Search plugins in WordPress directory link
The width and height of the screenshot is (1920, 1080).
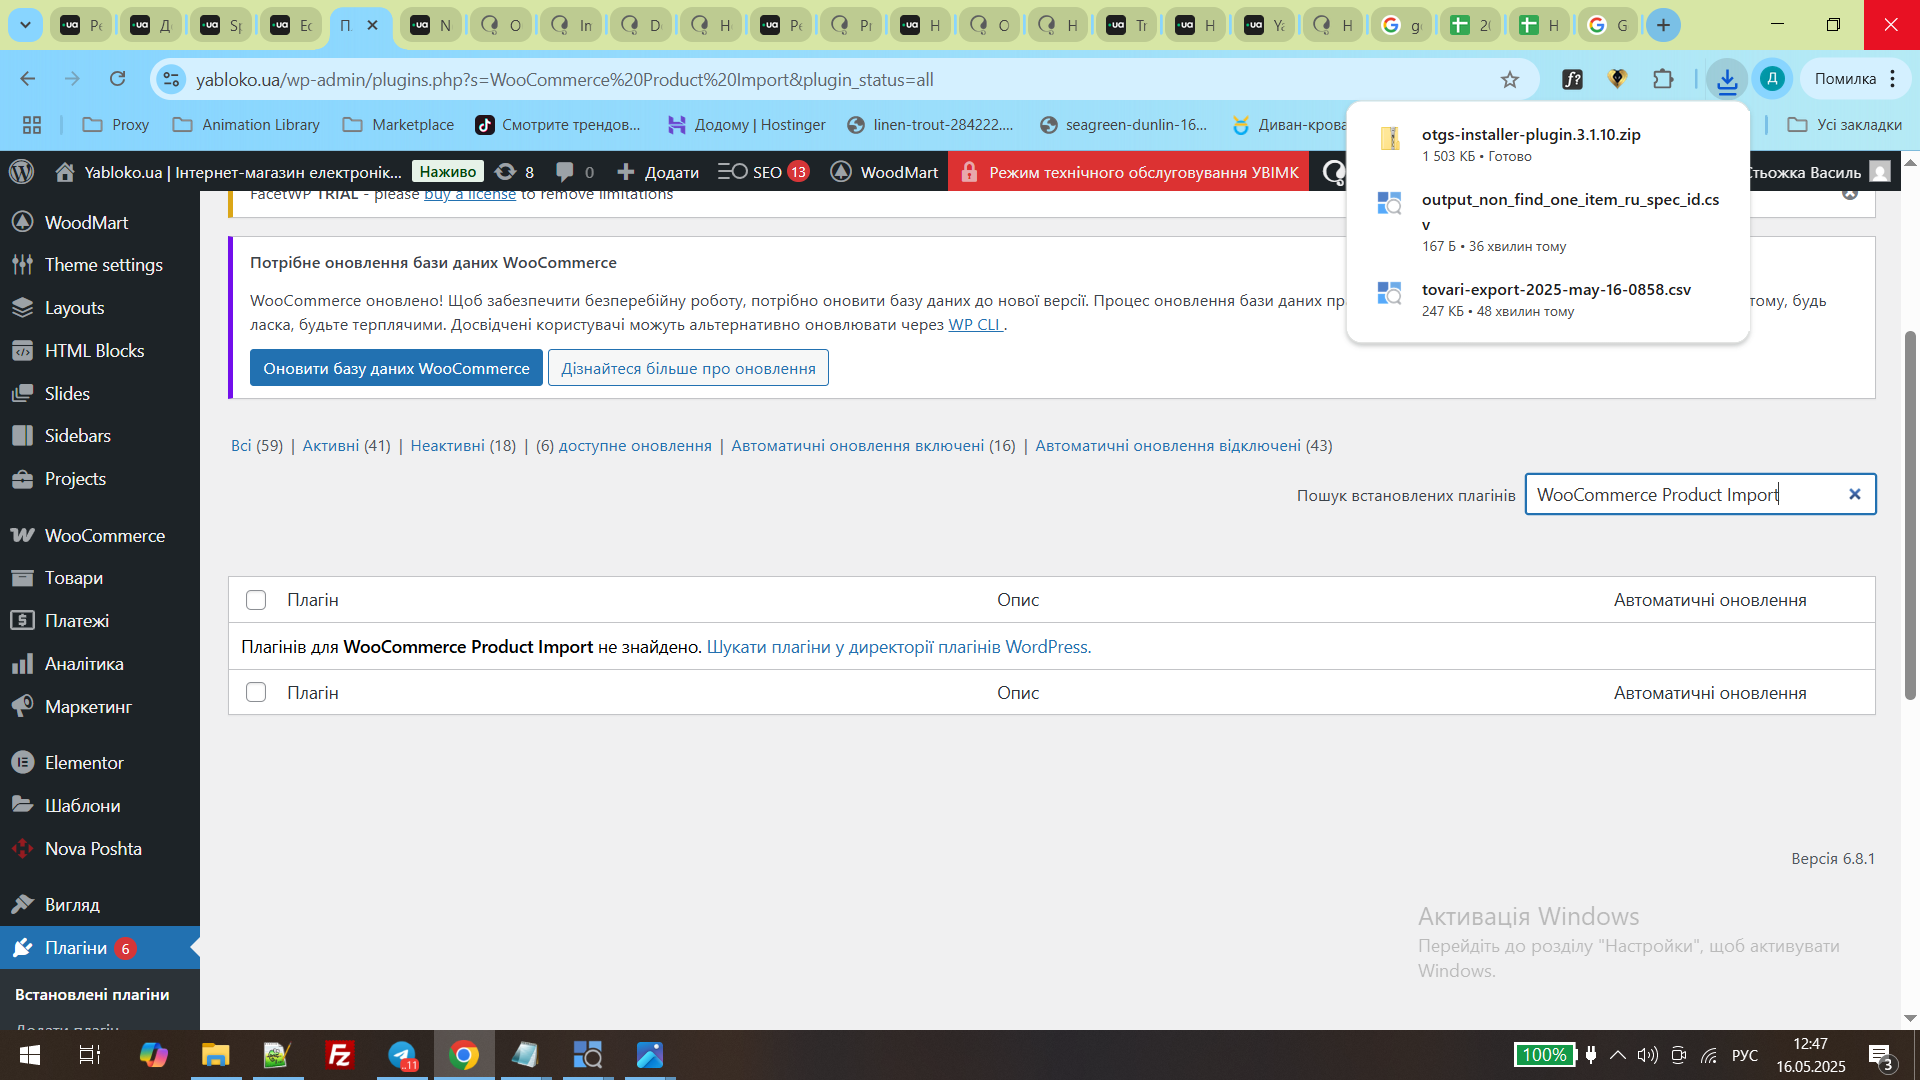coord(899,647)
